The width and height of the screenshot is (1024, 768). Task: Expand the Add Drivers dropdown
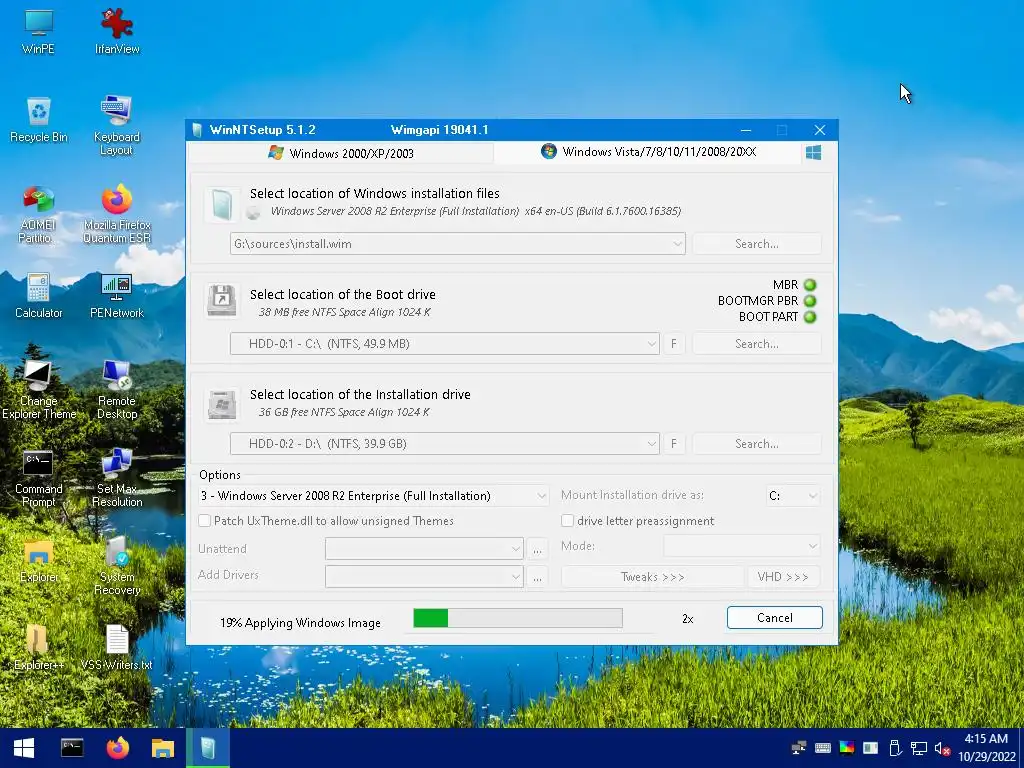pyautogui.click(x=515, y=577)
